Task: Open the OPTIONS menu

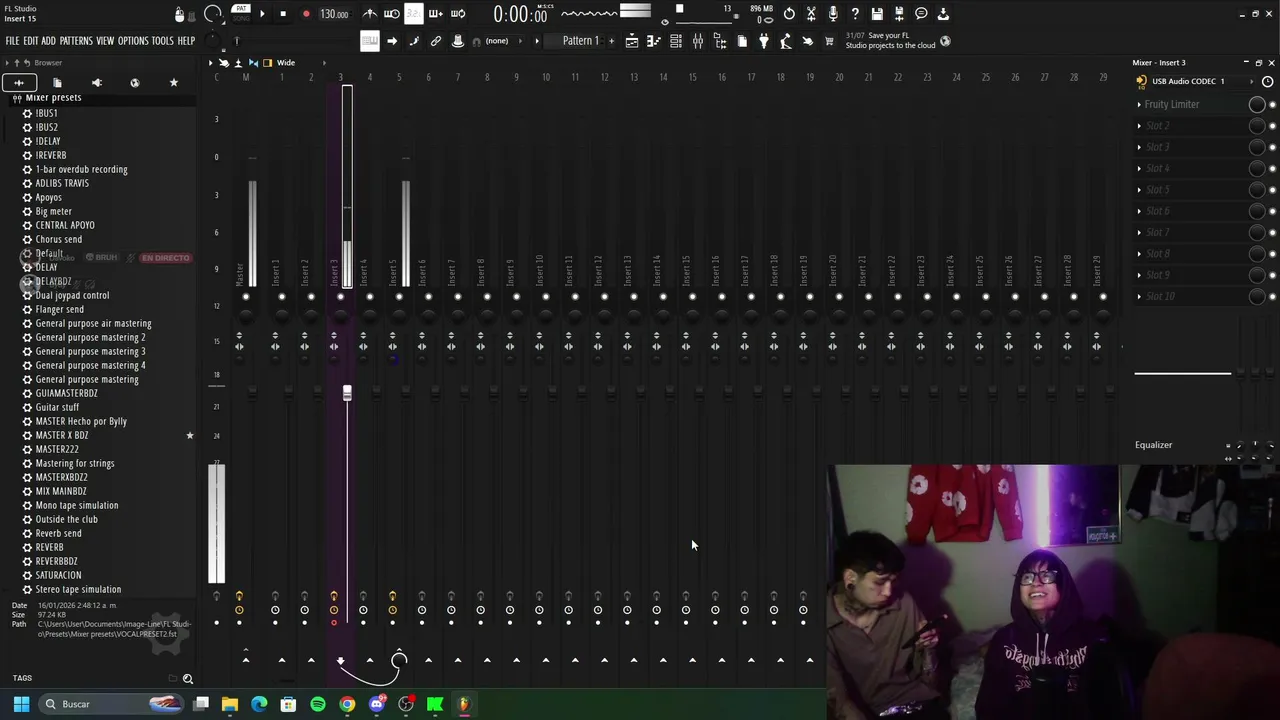Action: tap(133, 41)
